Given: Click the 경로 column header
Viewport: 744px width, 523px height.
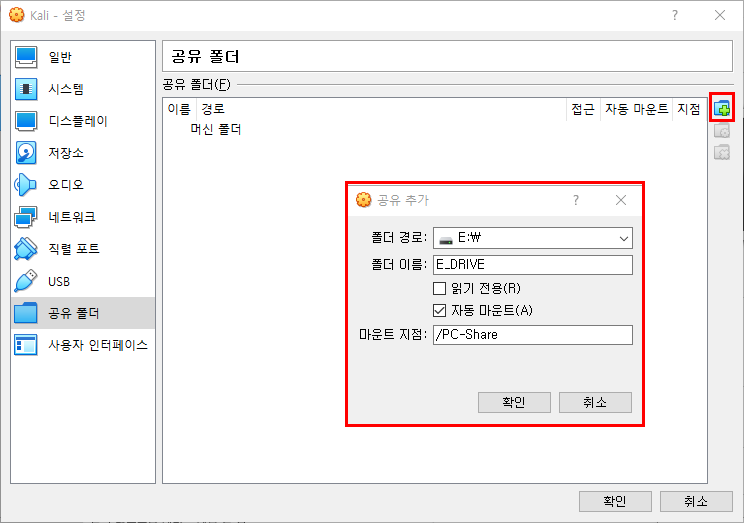Looking at the screenshot, I should [381, 109].
